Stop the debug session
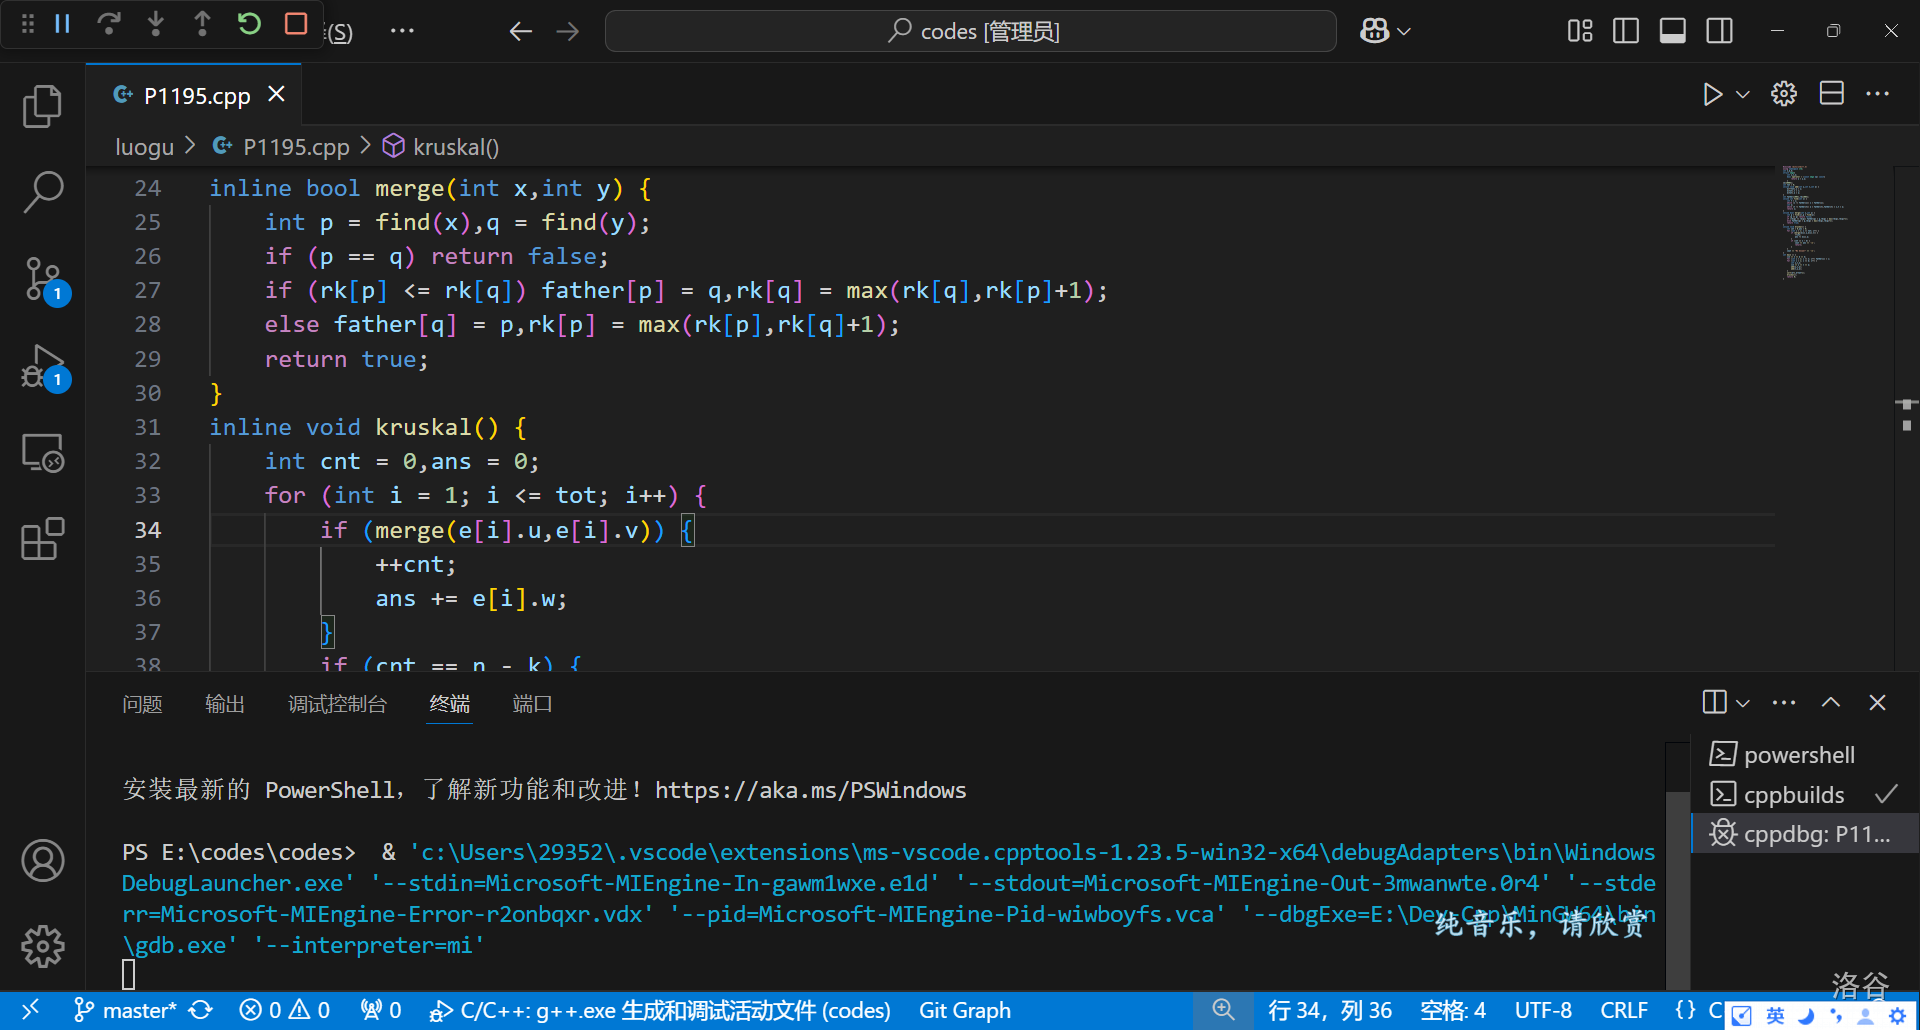1920x1030 pixels. click(x=296, y=24)
